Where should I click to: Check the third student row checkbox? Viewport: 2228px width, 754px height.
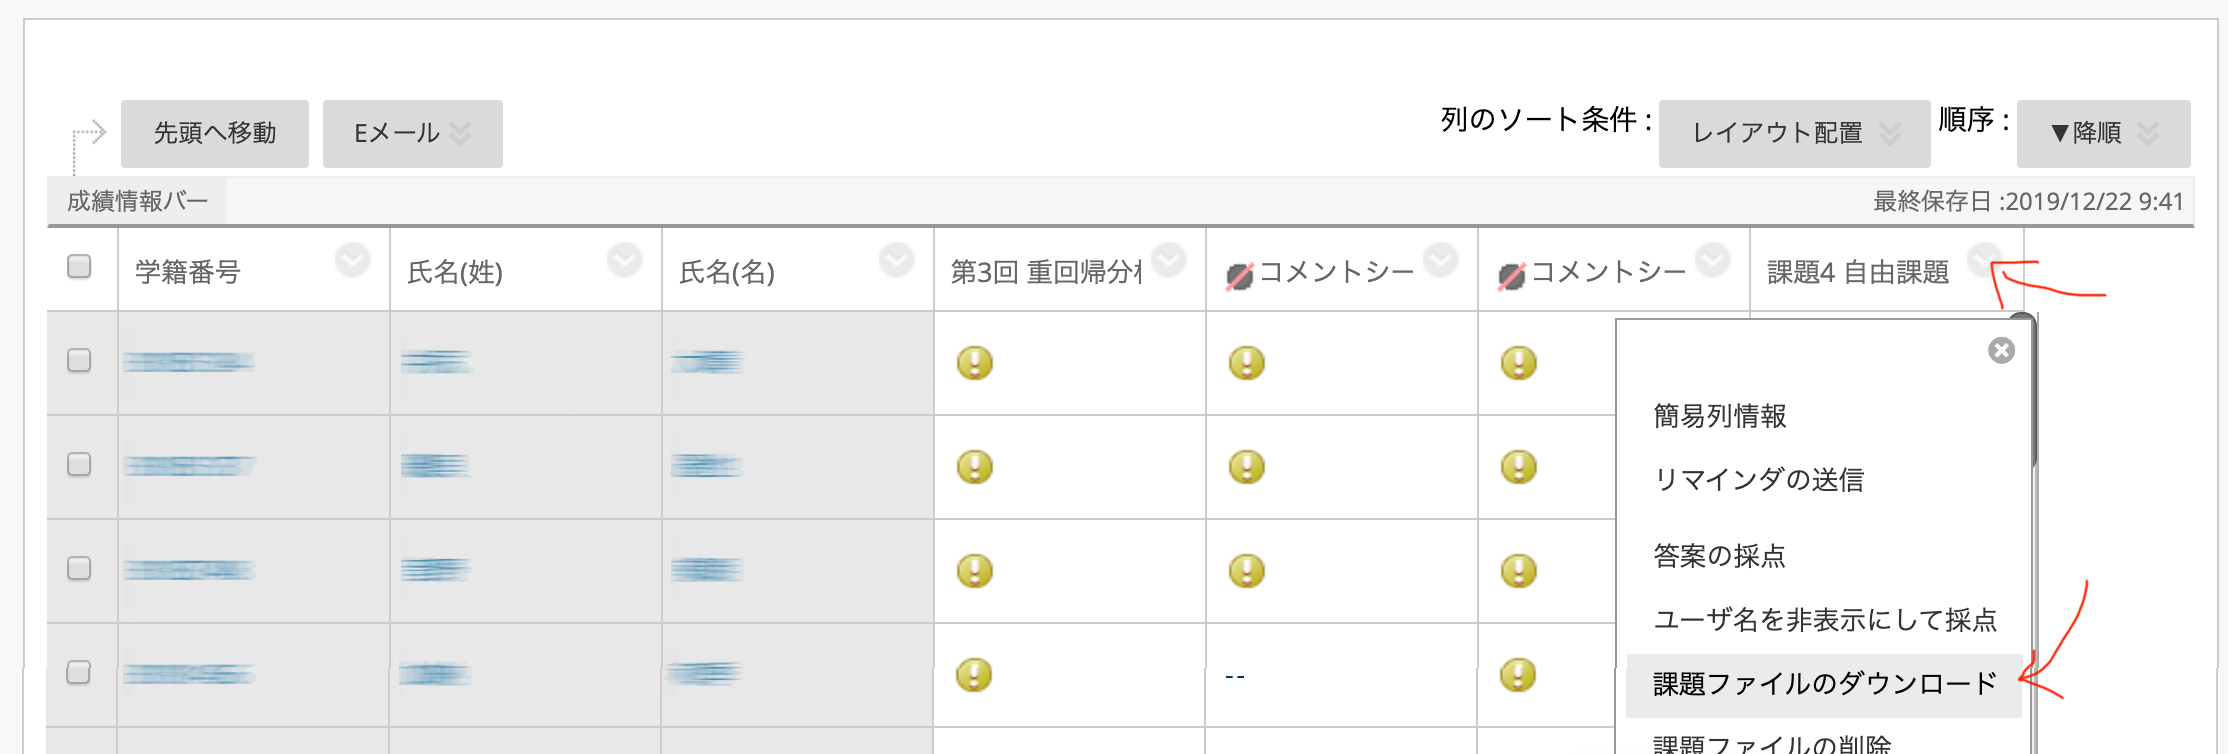click(79, 568)
